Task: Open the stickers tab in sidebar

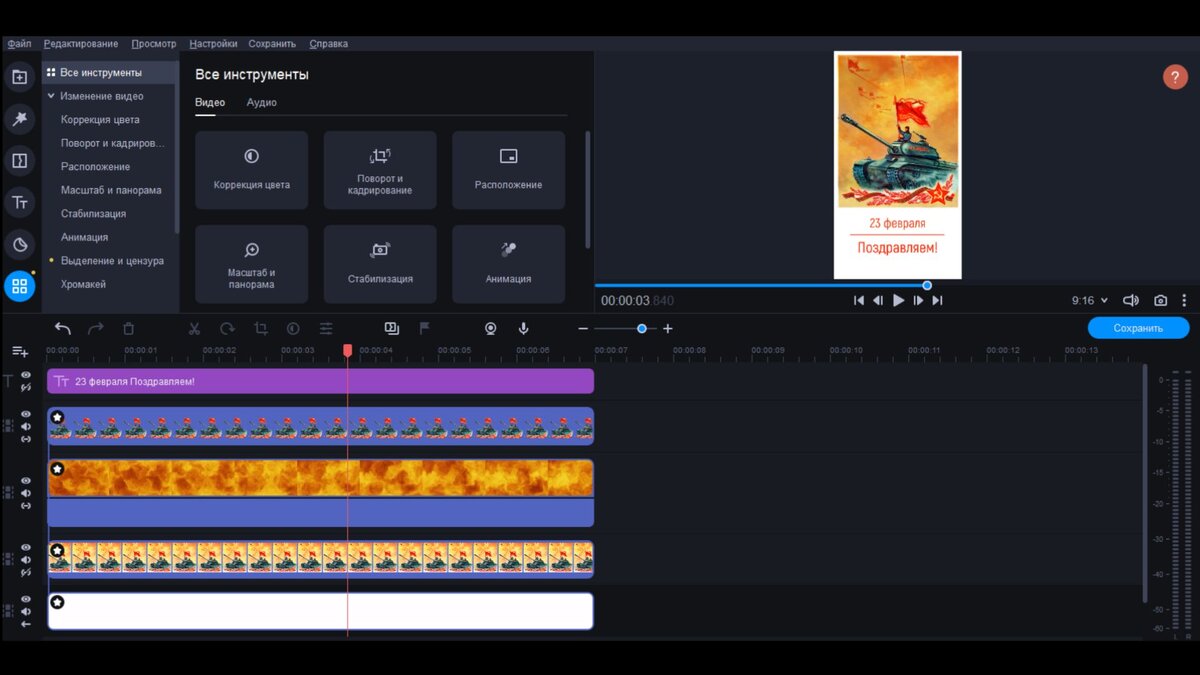Action: click(x=19, y=245)
